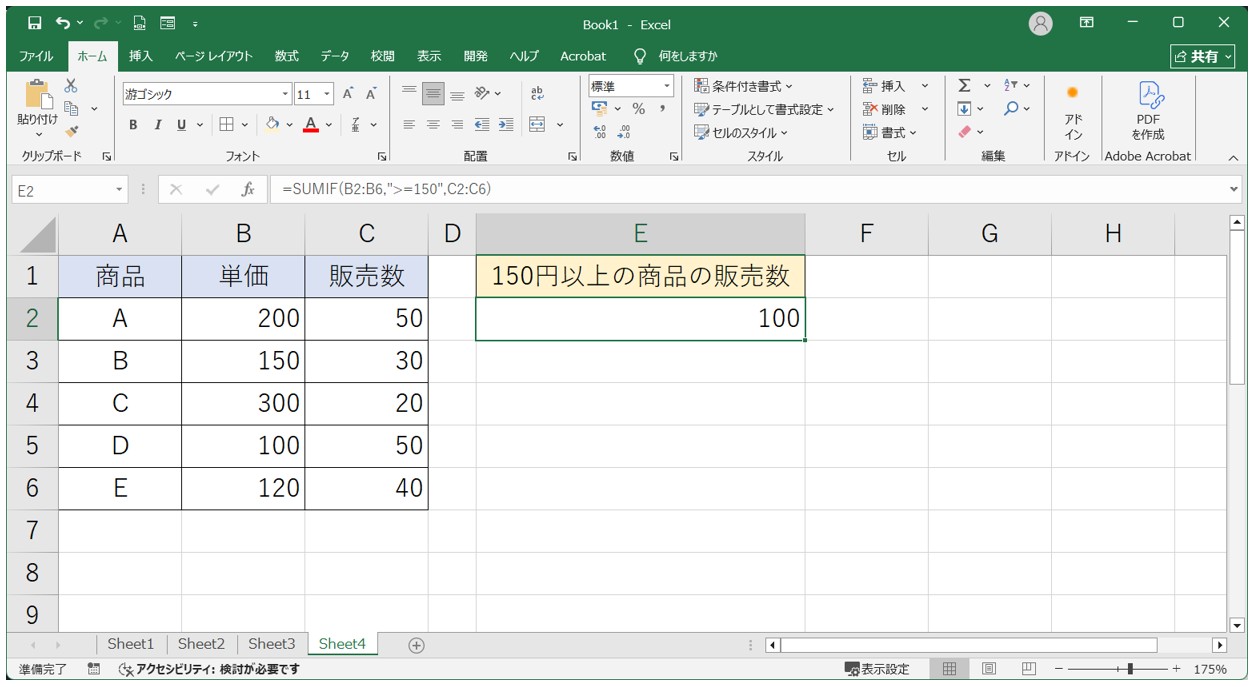Switch to the 挿入 tab
The width and height of the screenshot is (1254, 687).
141,56
